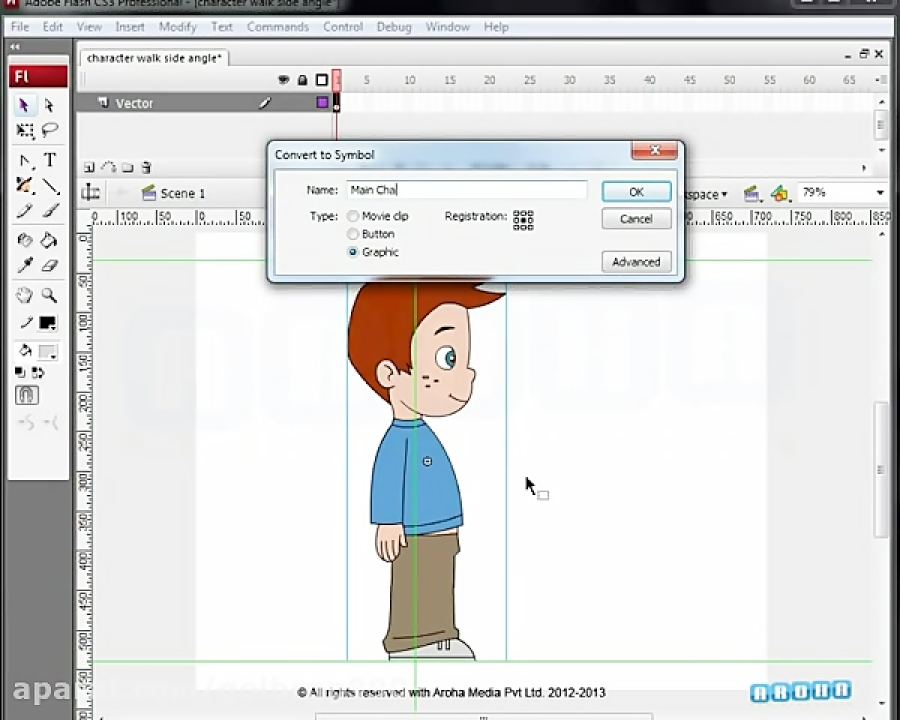The height and width of the screenshot is (720, 900).
Task: Click the Vector layer color swatch
Action: point(322,103)
